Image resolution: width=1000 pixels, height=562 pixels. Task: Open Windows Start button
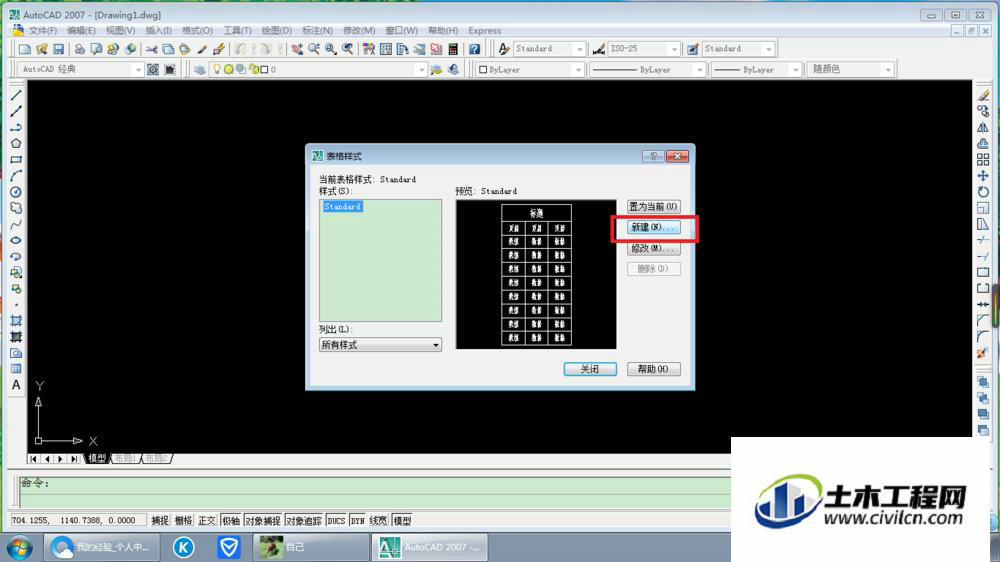pyautogui.click(x=19, y=547)
